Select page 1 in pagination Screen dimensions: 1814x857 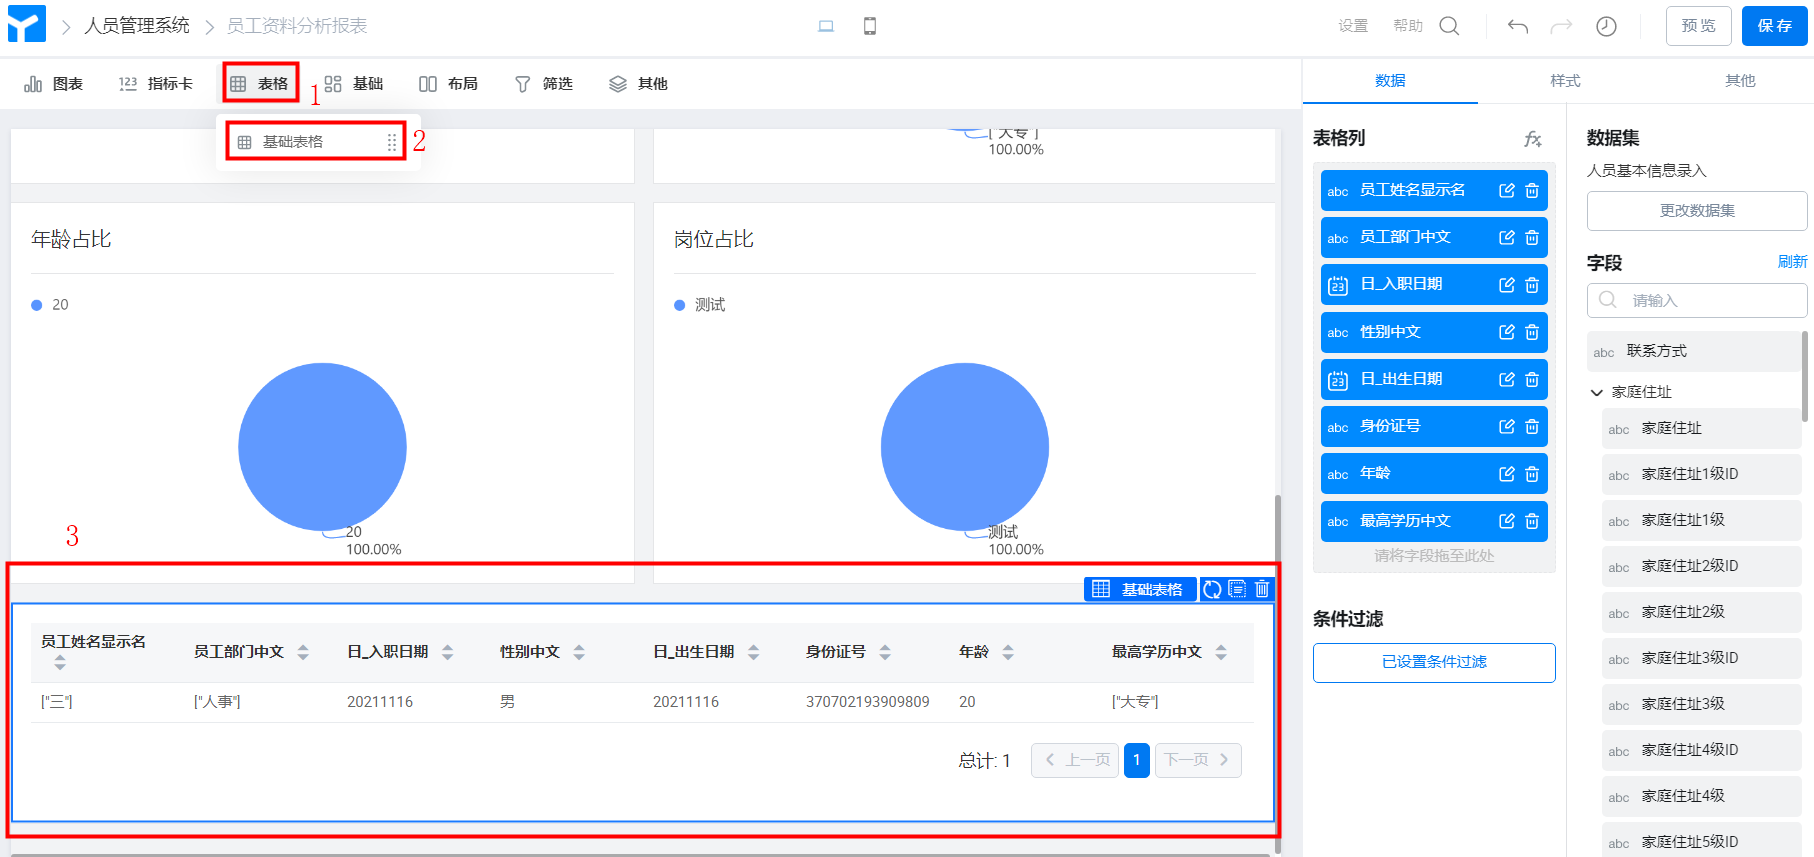click(1137, 760)
